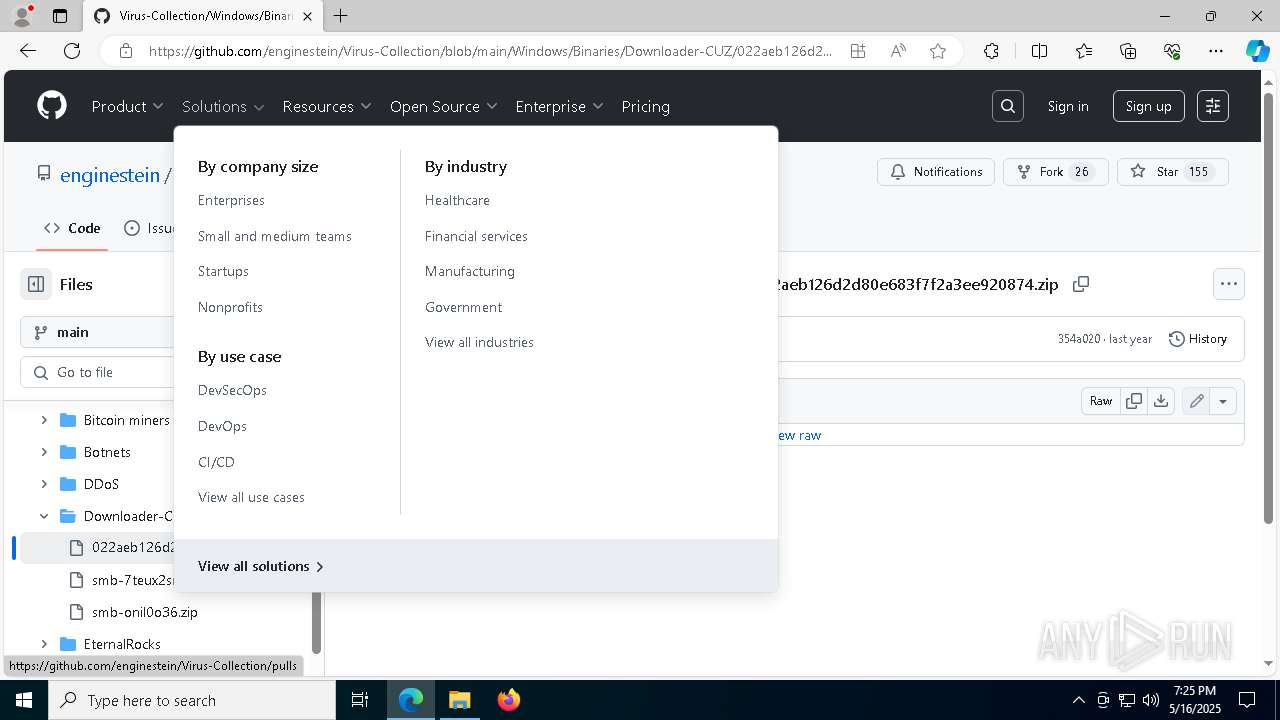
Task: Expand the Resources menu
Action: 327,106
